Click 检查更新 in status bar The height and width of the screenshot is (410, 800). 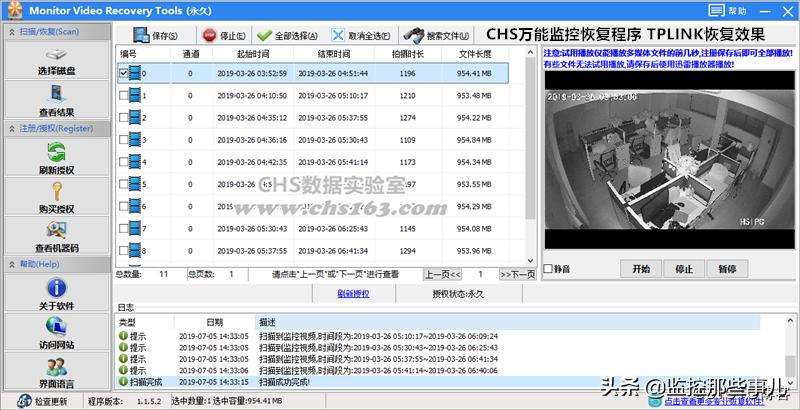(x=43, y=401)
